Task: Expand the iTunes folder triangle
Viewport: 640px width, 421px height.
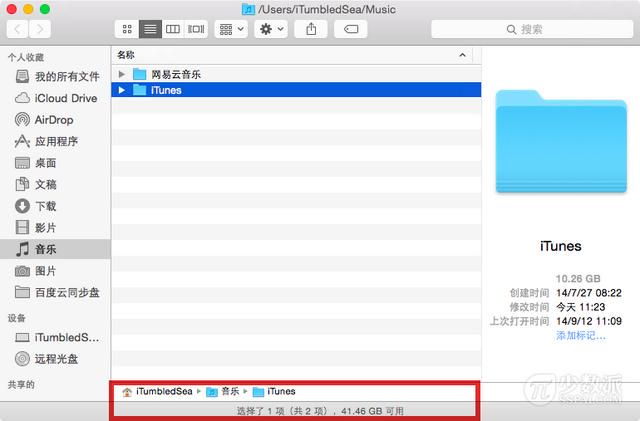Action: tap(121, 90)
